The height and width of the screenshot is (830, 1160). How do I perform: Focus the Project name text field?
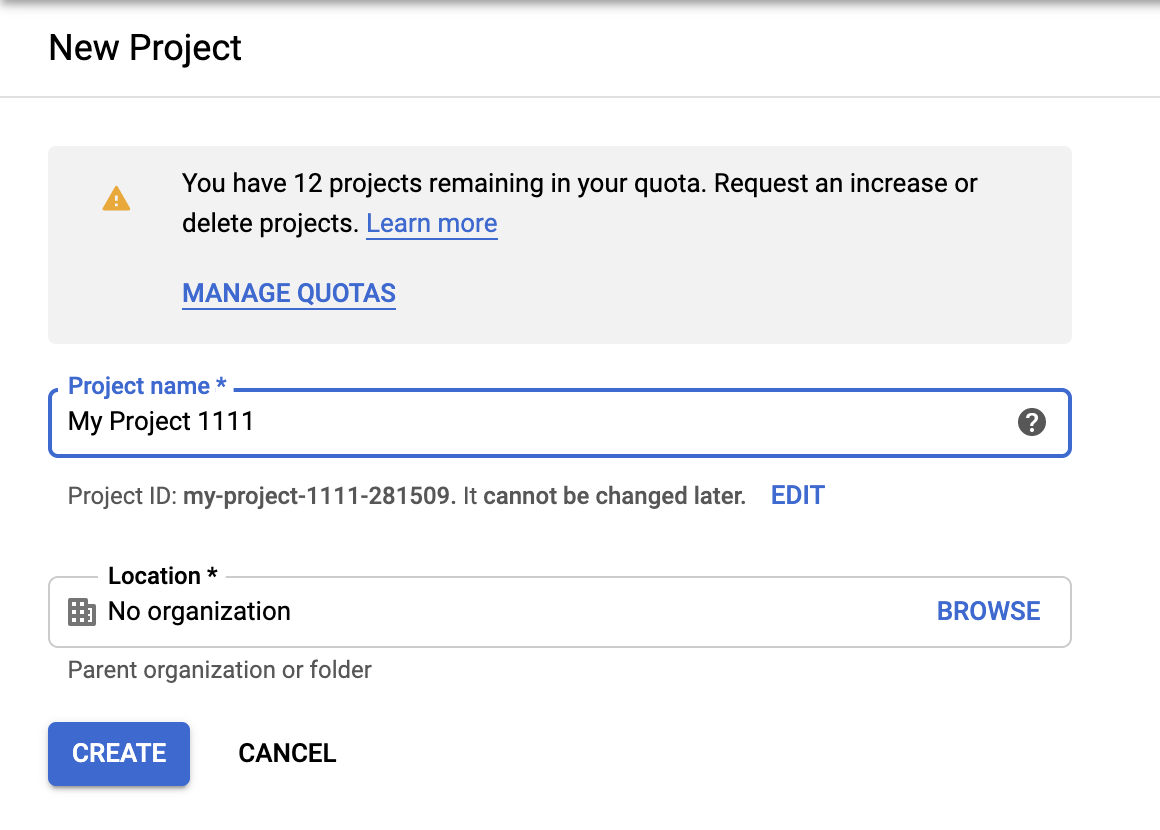(x=600, y=422)
